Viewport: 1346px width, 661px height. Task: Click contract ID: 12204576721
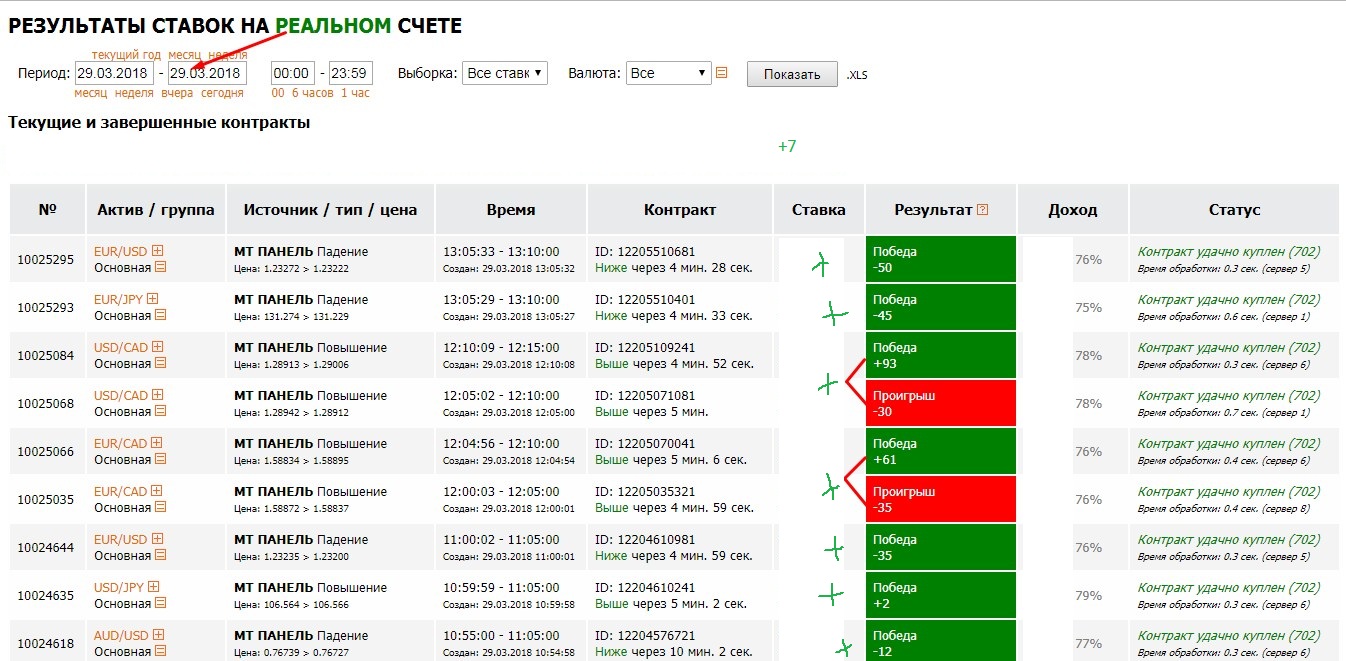[x=645, y=636]
